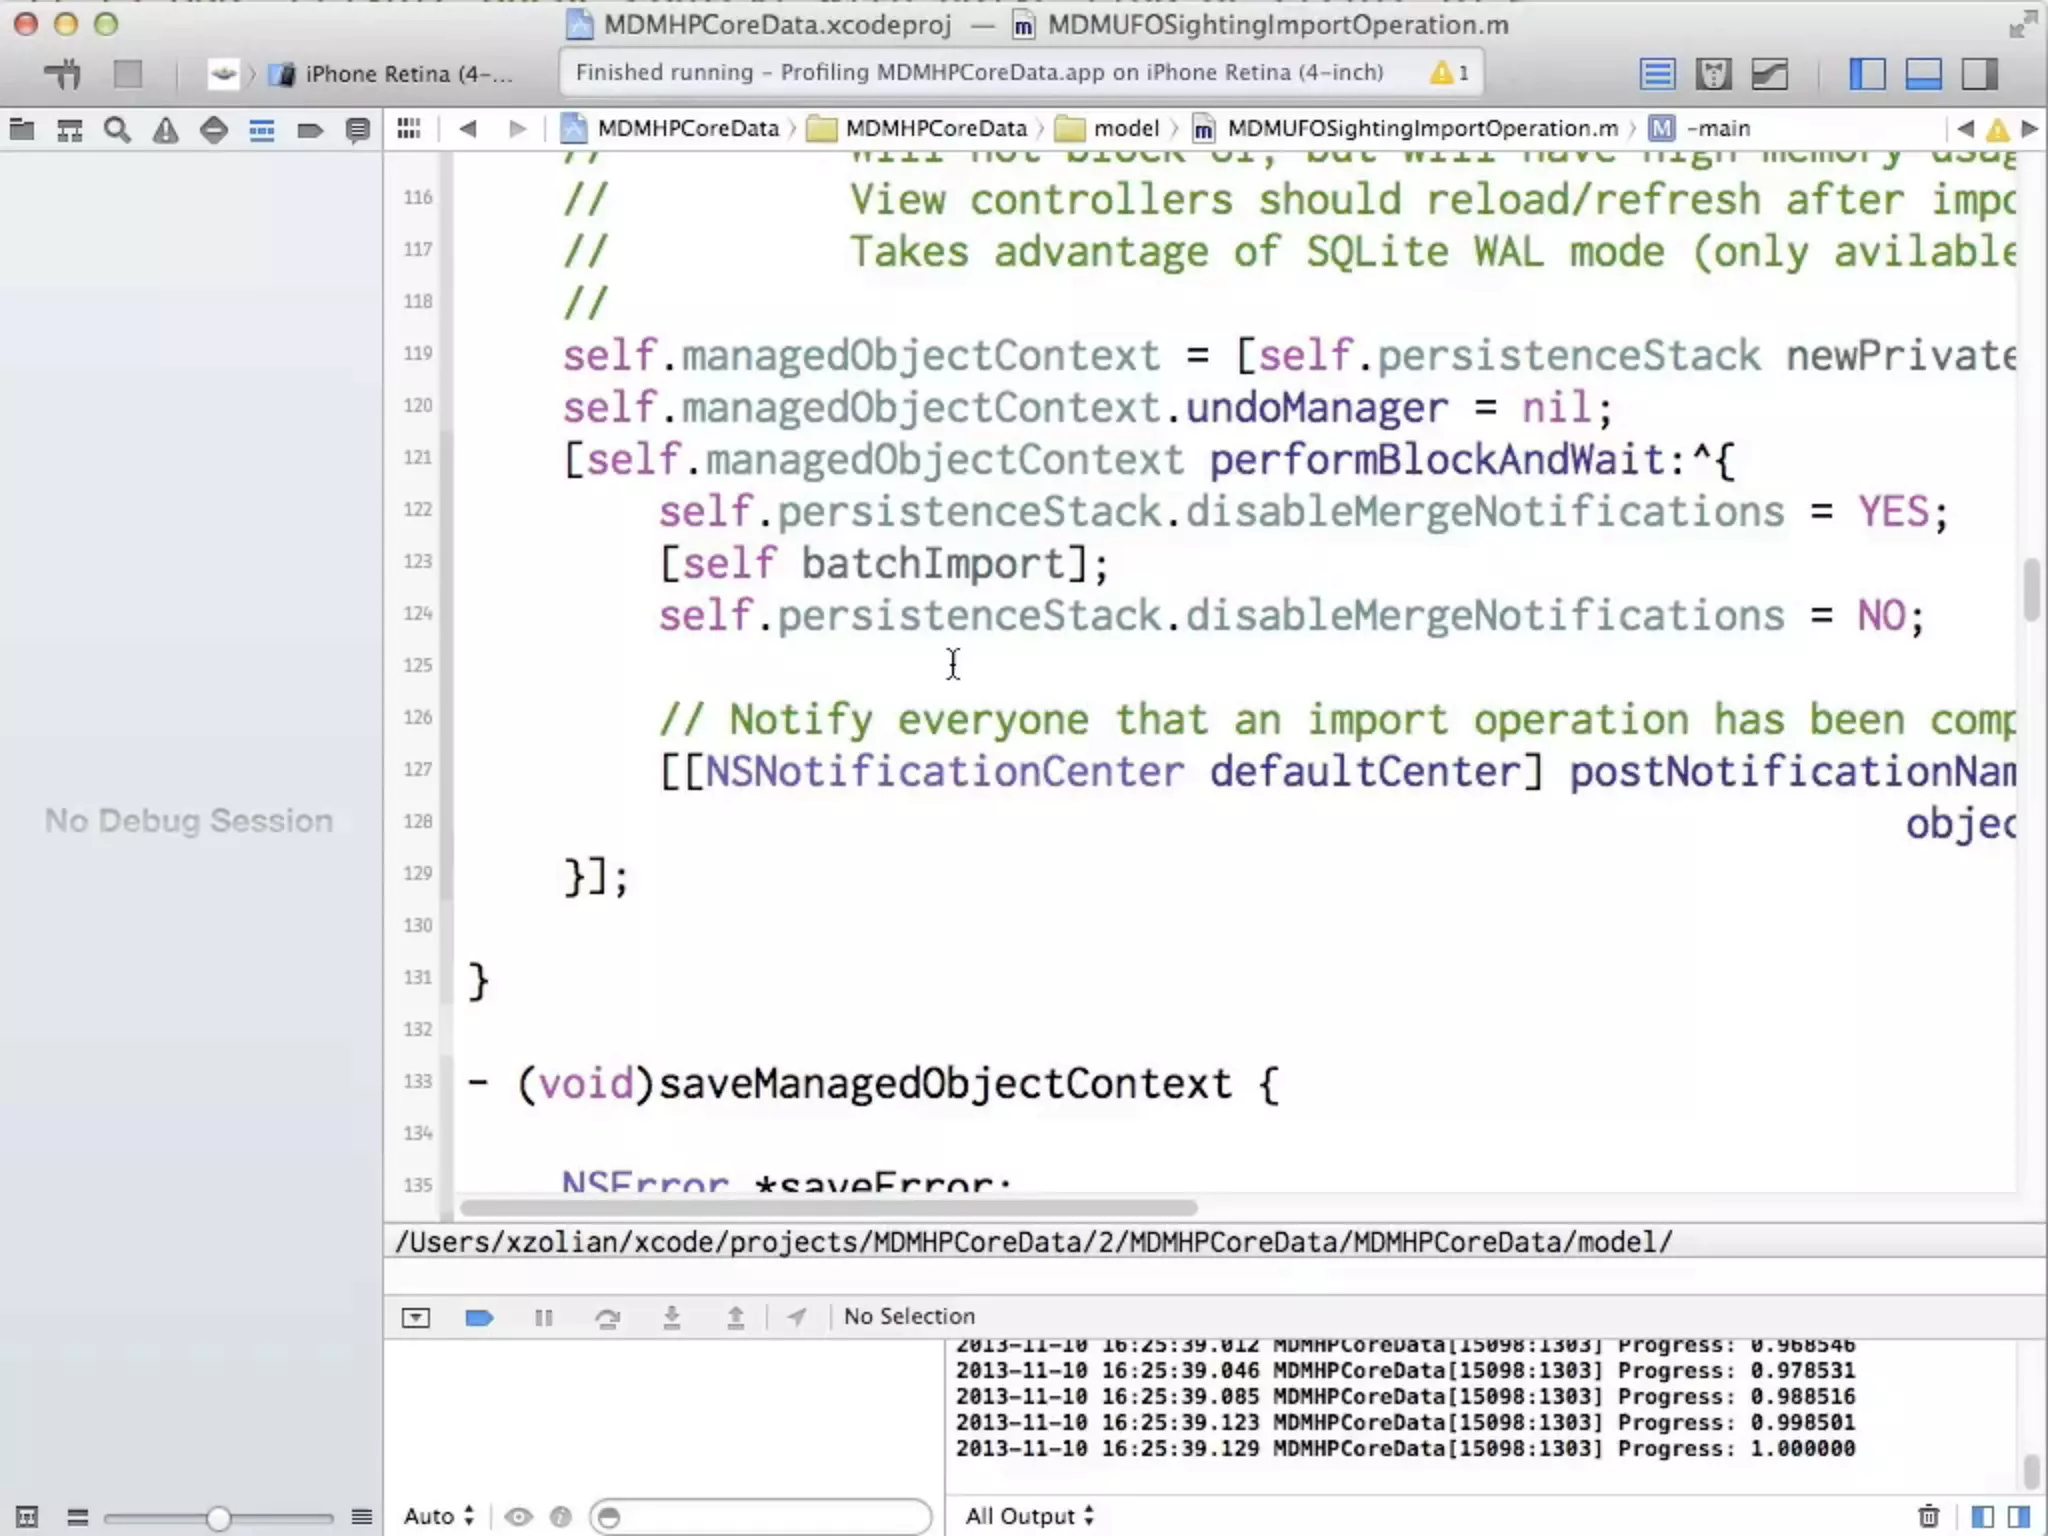Open the Auto variables view dropdown

[438, 1516]
